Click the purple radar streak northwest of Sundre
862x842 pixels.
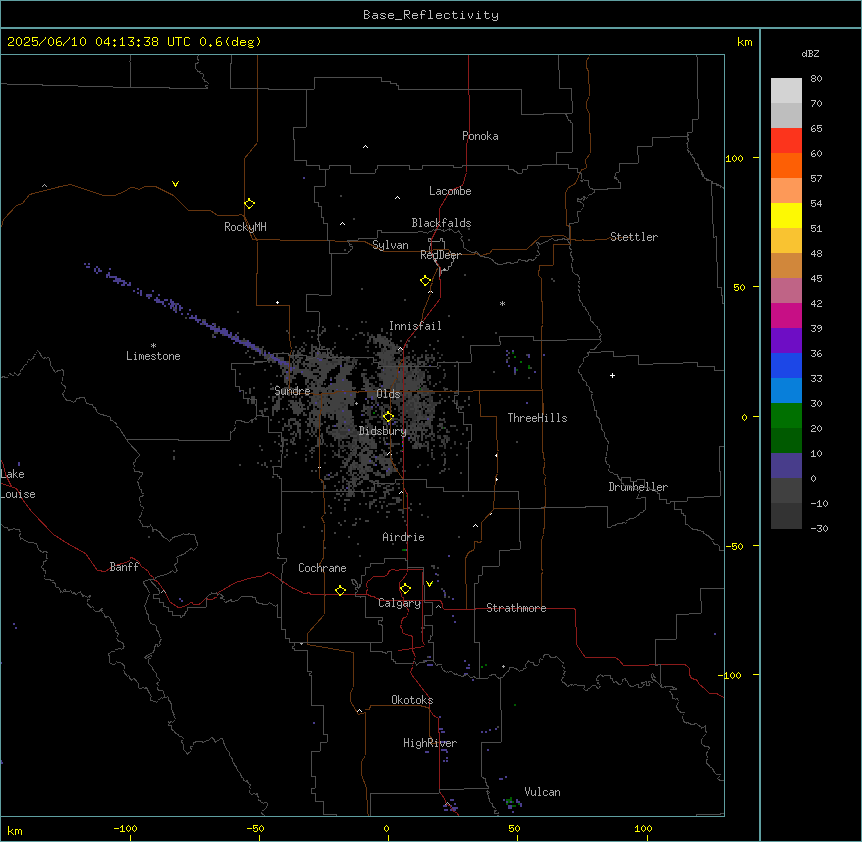pyautogui.click(x=187, y=314)
